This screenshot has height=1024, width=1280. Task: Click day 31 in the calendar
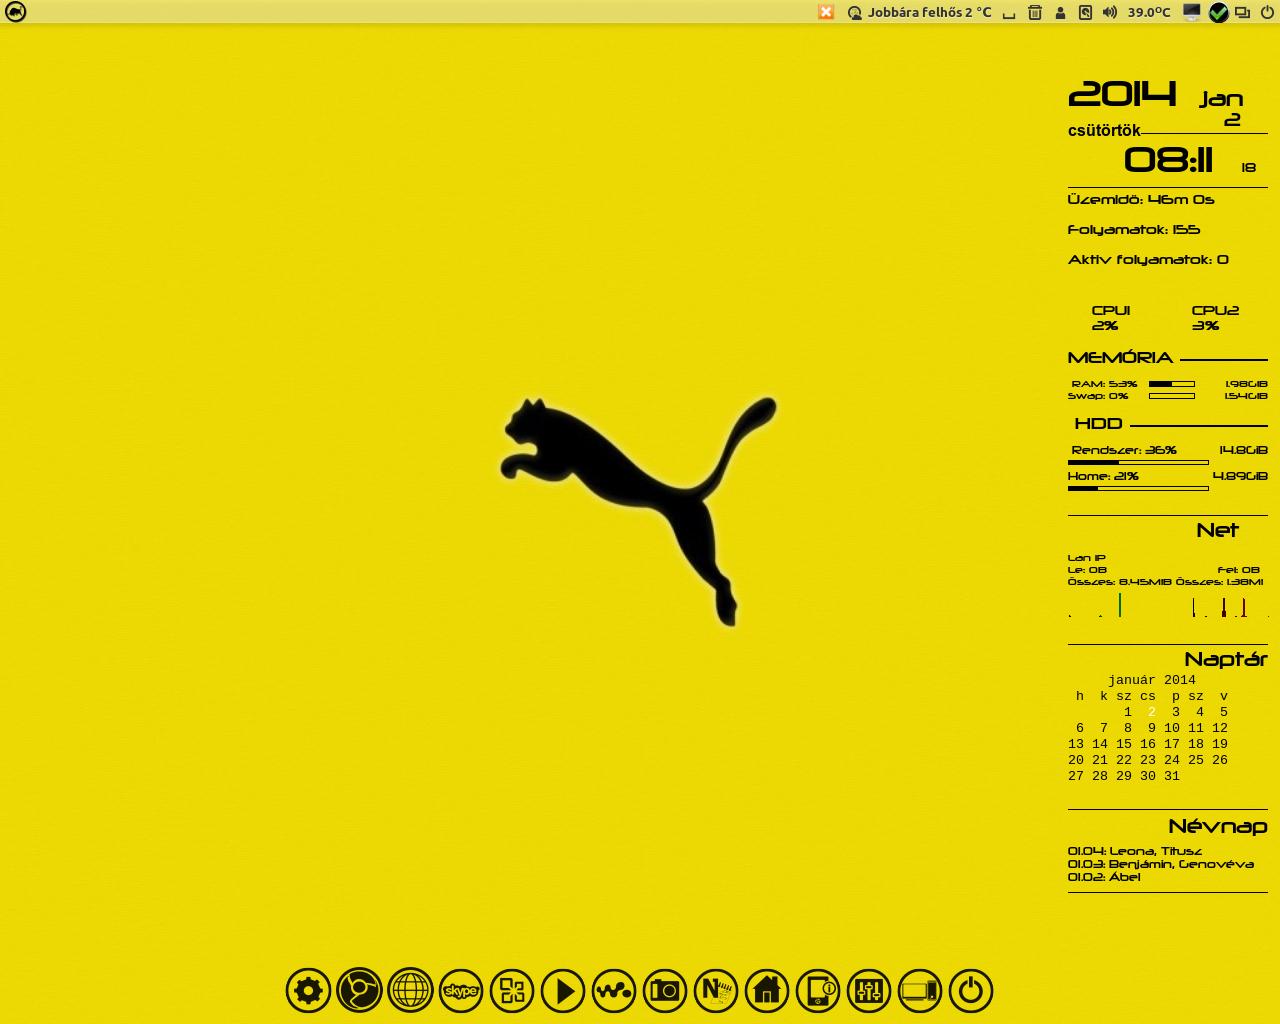pos(1172,776)
